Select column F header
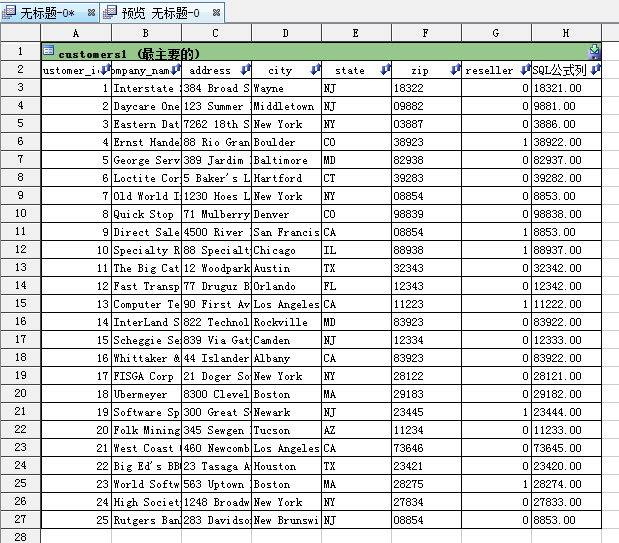Viewport: 619px width, 543px height. click(x=426, y=33)
